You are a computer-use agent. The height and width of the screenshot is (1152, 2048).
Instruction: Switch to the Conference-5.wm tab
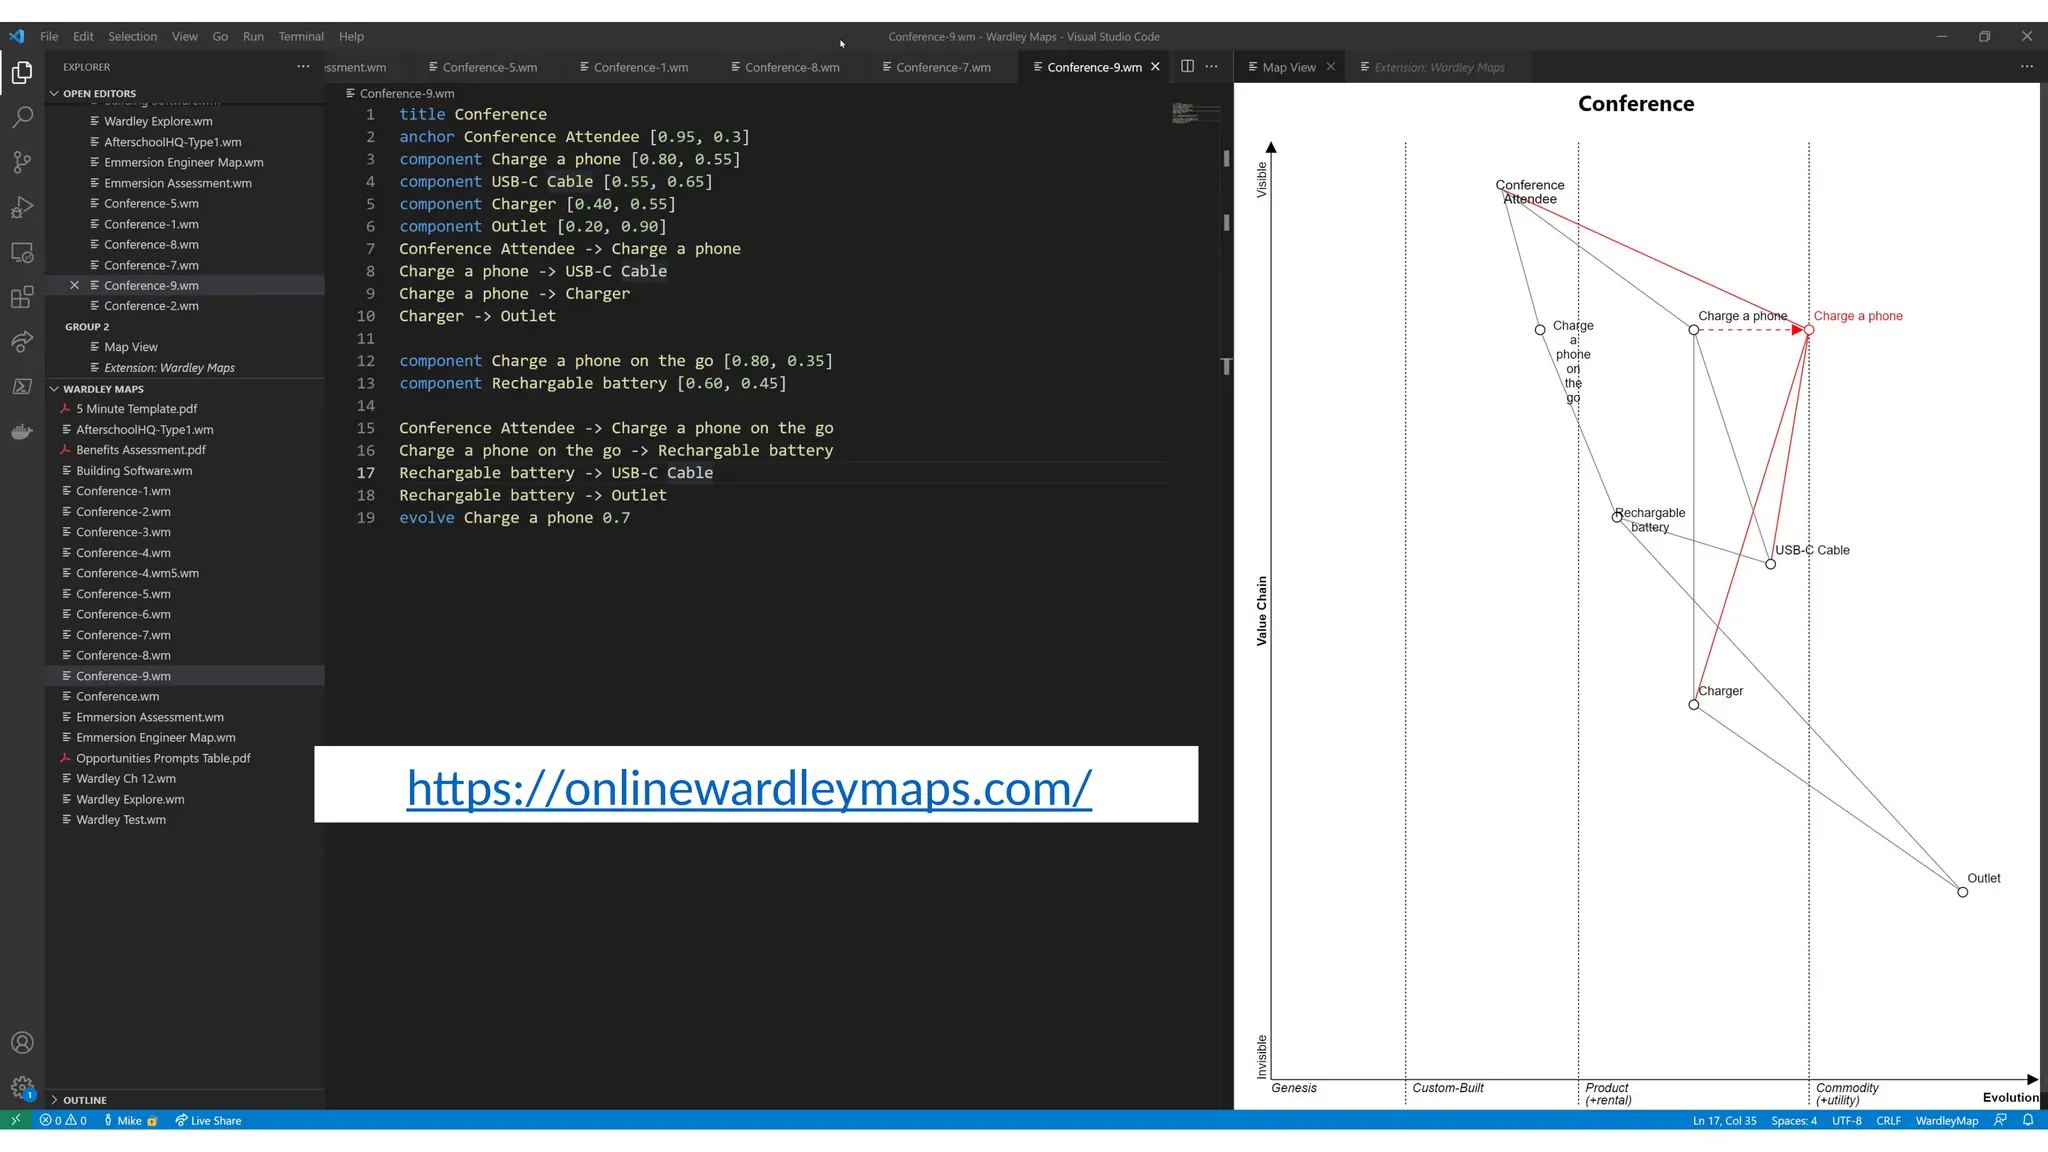(489, 67)
